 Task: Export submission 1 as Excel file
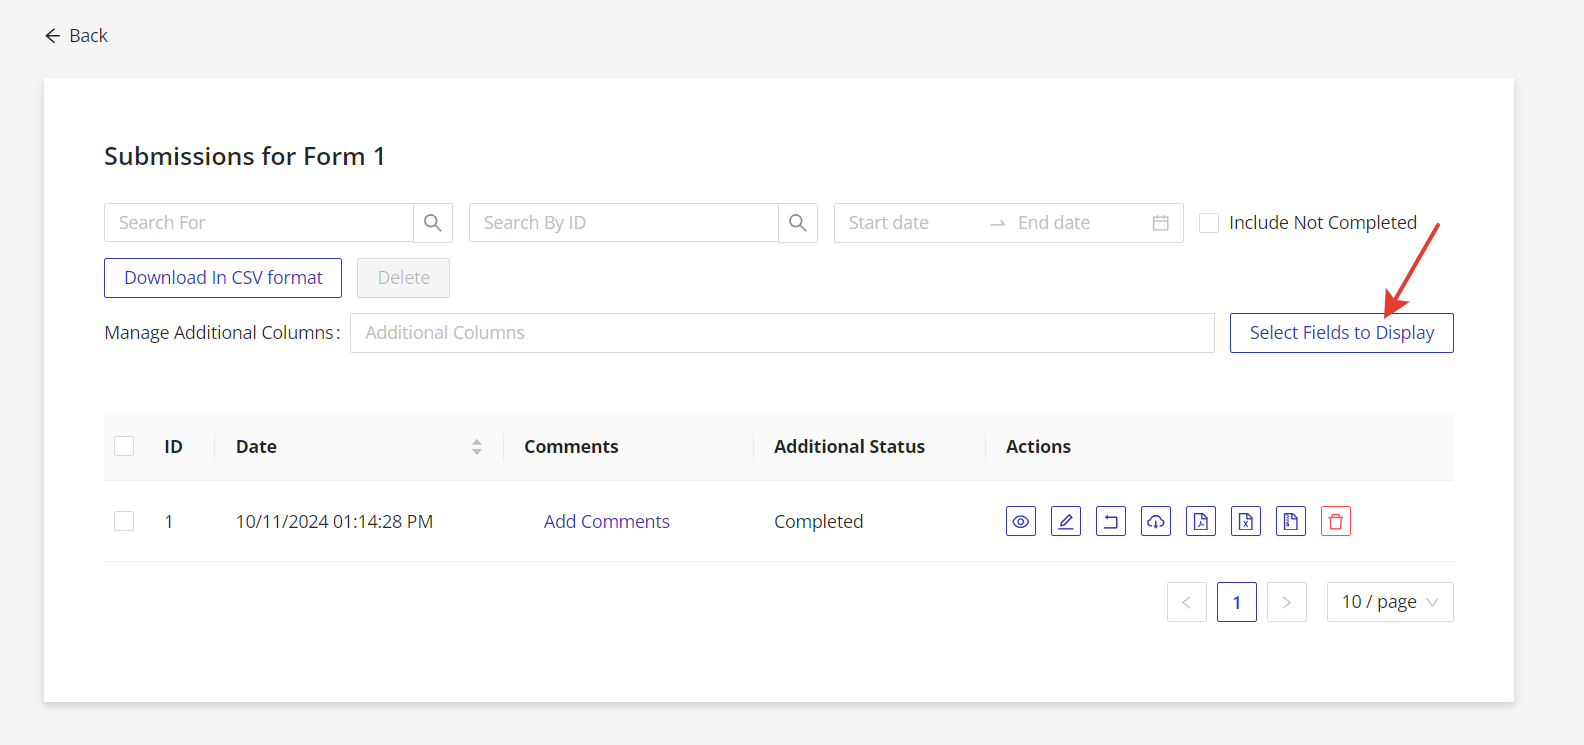1245,521
